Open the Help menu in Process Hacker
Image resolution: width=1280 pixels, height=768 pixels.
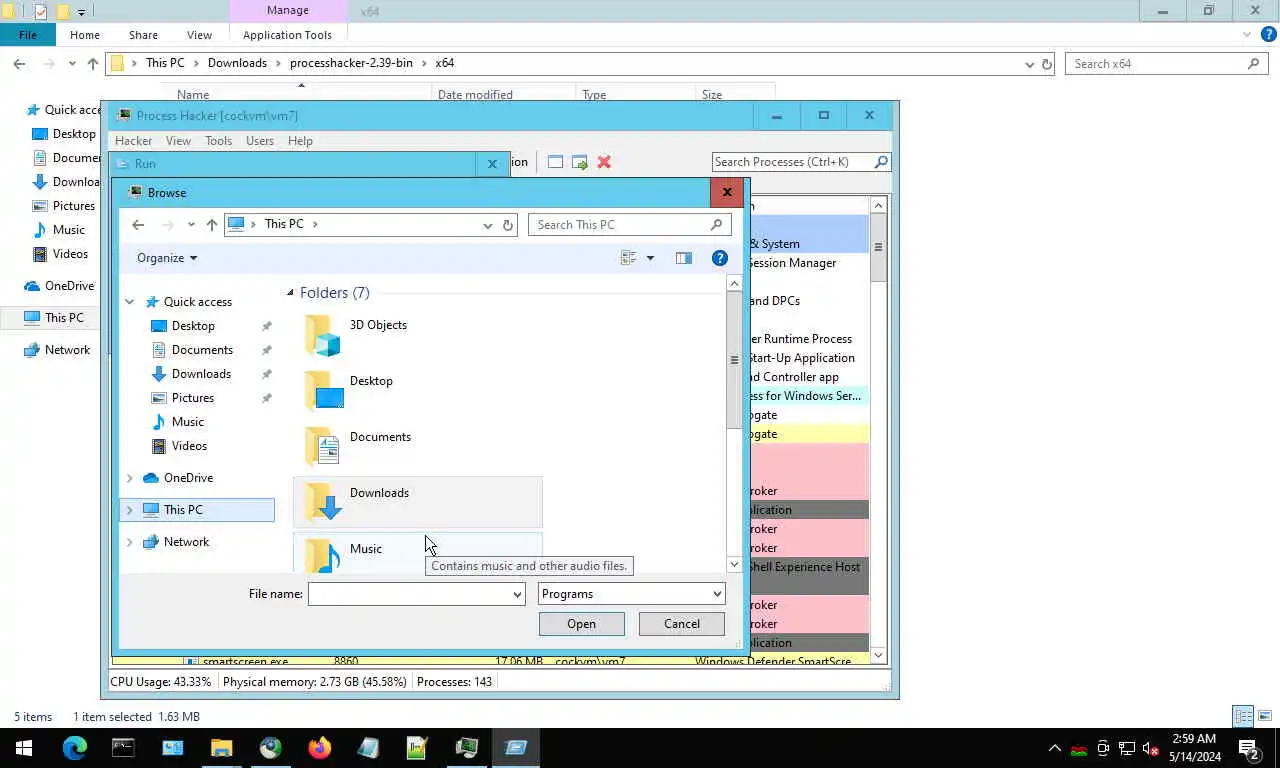[x=300, y=141]
